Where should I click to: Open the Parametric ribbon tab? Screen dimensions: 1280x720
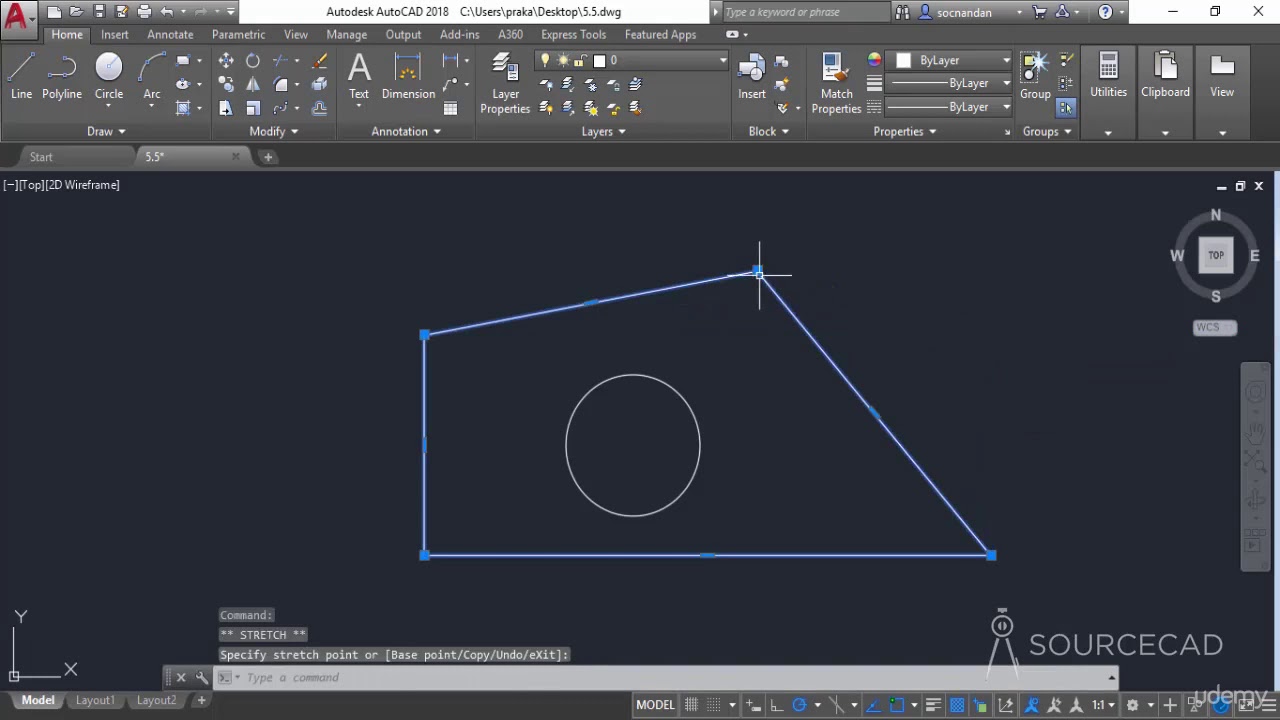[x=238, y=34]
